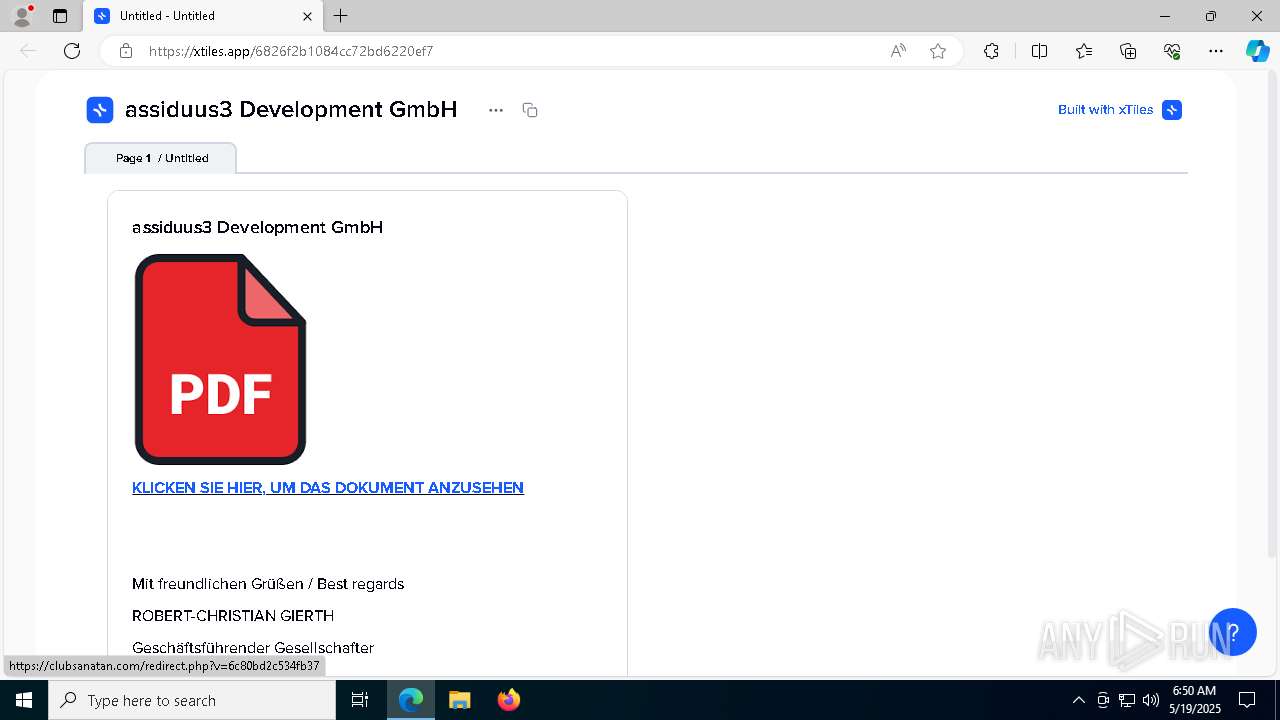Click the xTiles badge icon top right

click(x=1172, y=110)
